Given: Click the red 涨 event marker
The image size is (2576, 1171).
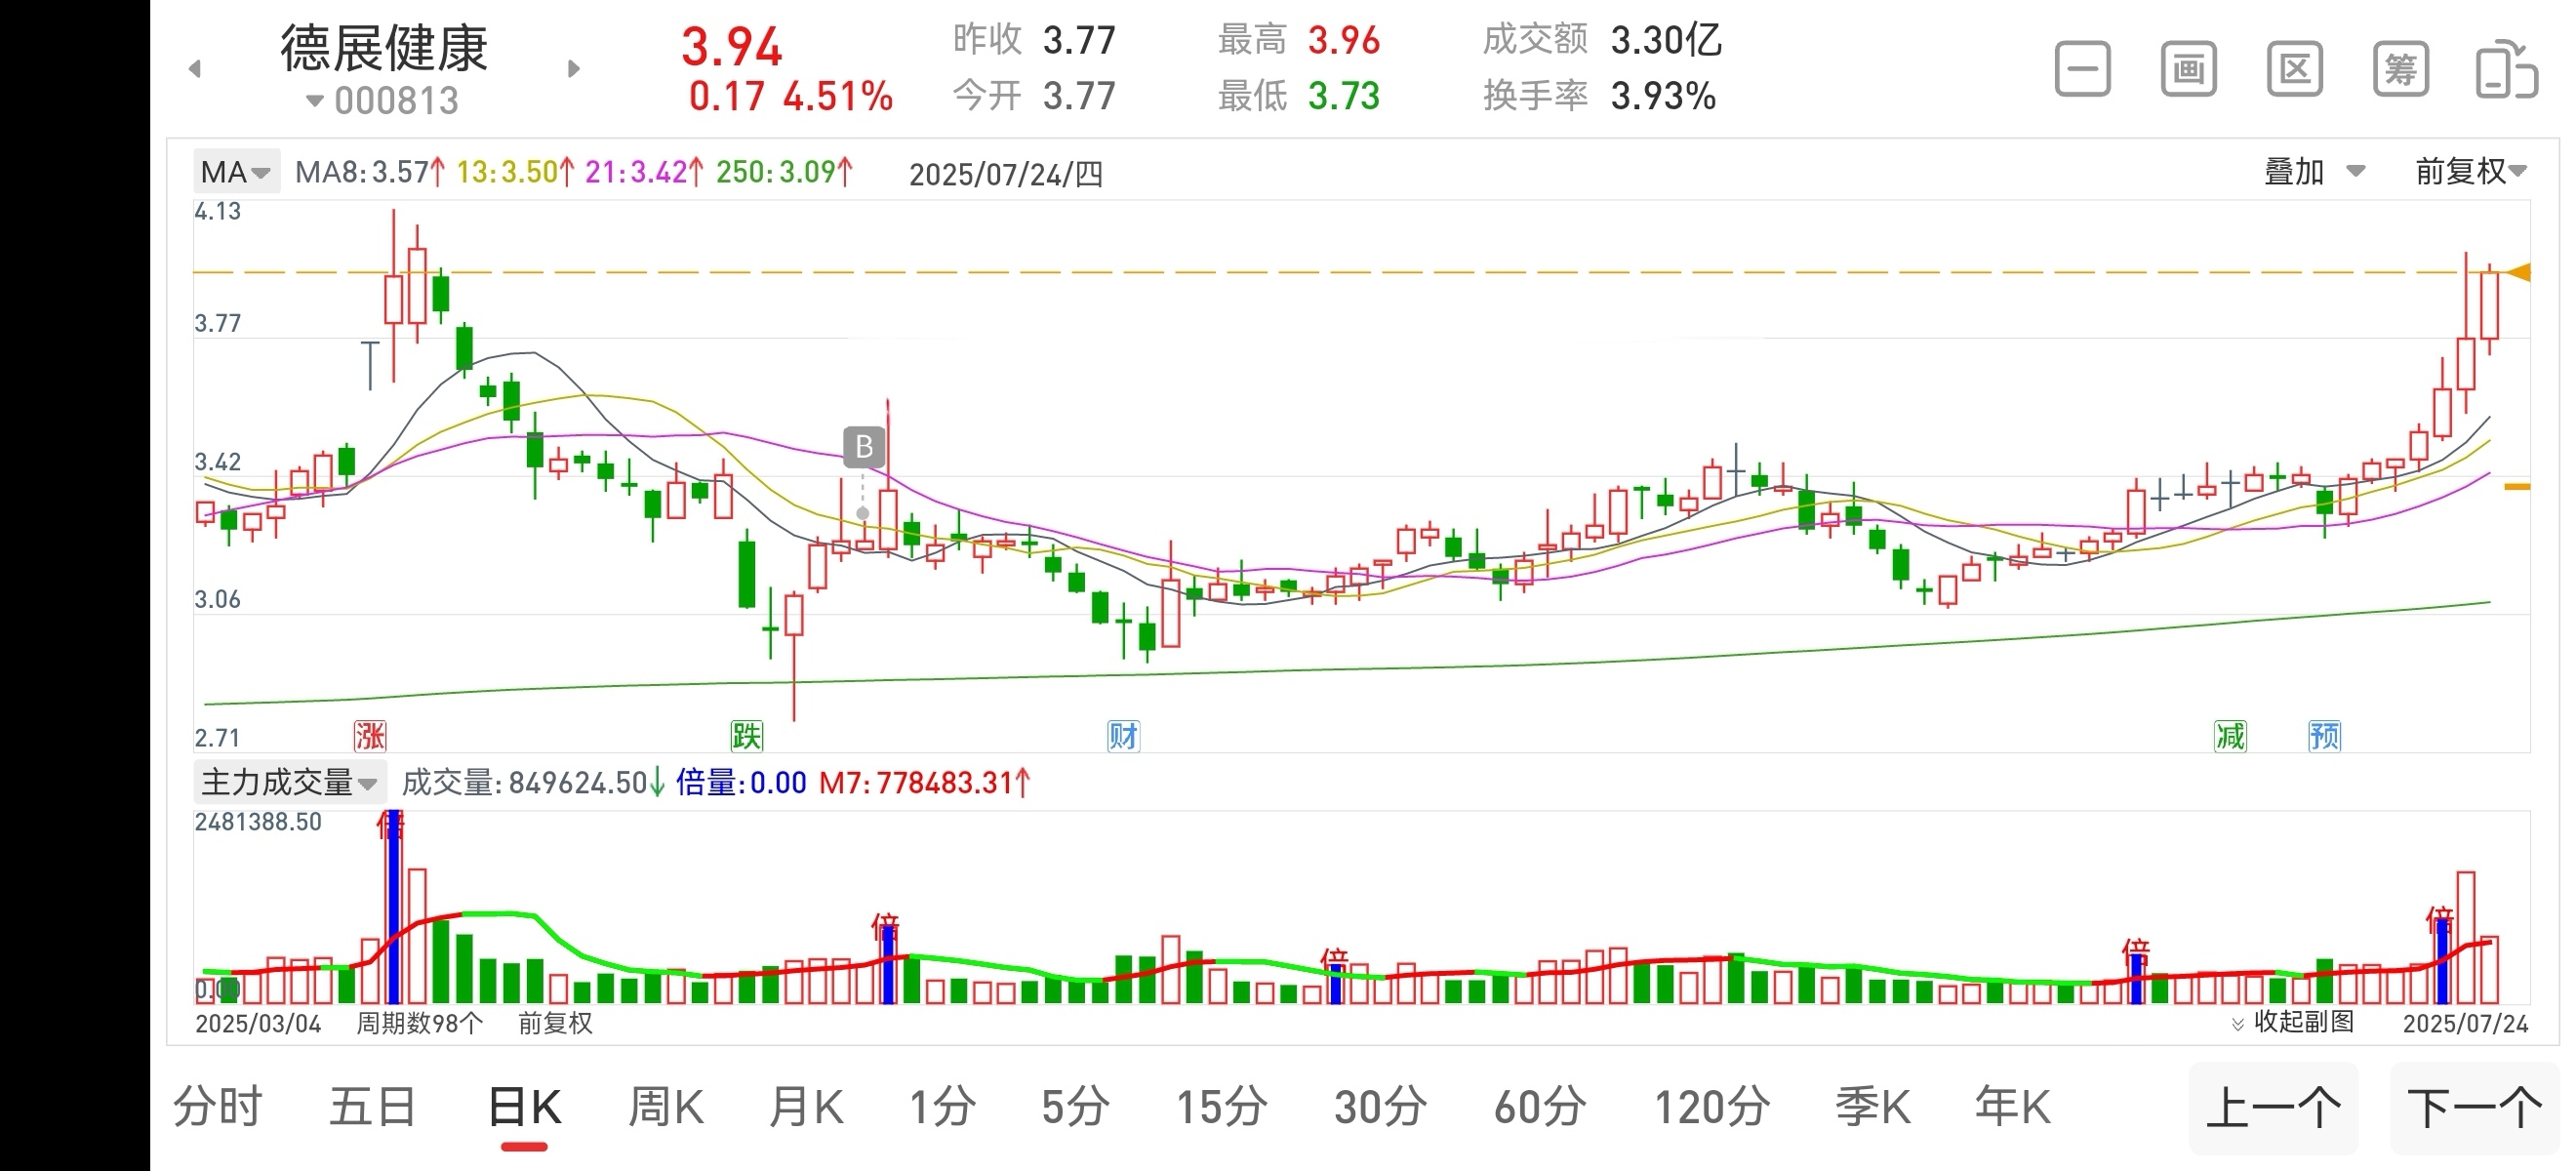Looking at the screenshot, I should (370, 736).
